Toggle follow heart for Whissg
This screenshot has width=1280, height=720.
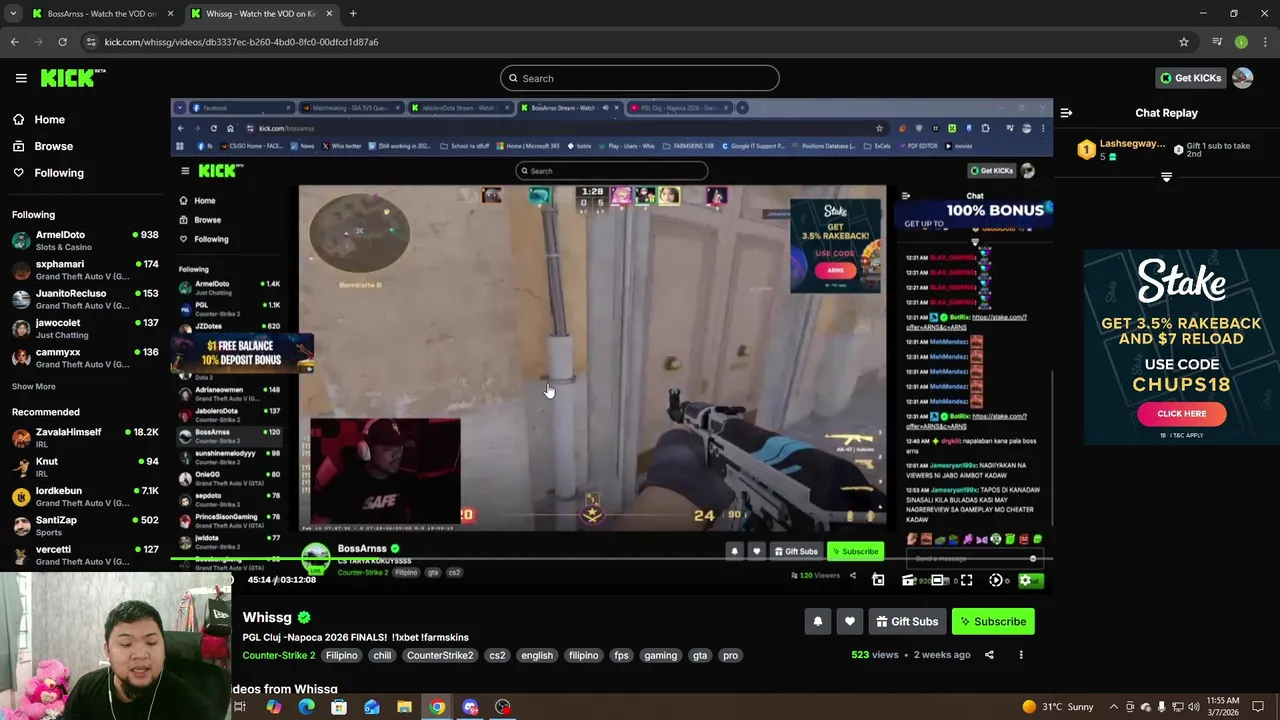[850, 622]
